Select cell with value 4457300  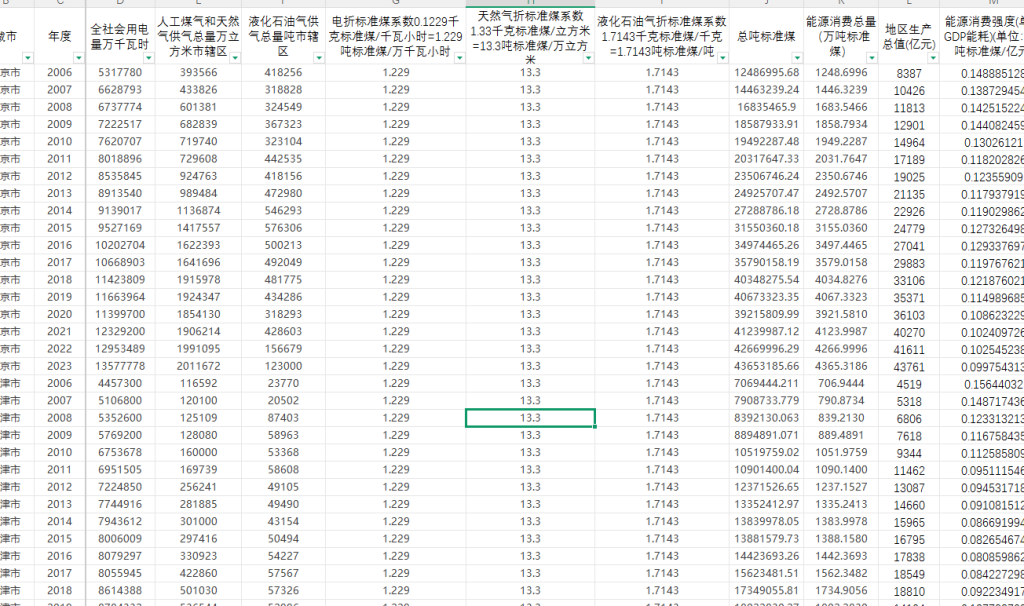(x=120, y=383)
